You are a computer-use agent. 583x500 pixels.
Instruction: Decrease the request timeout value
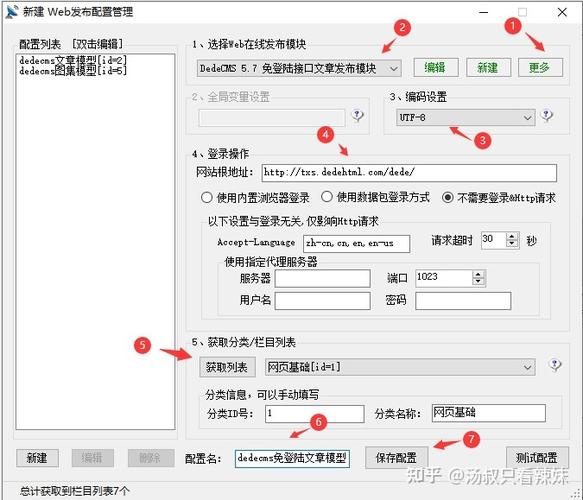(x=512, y=244)
